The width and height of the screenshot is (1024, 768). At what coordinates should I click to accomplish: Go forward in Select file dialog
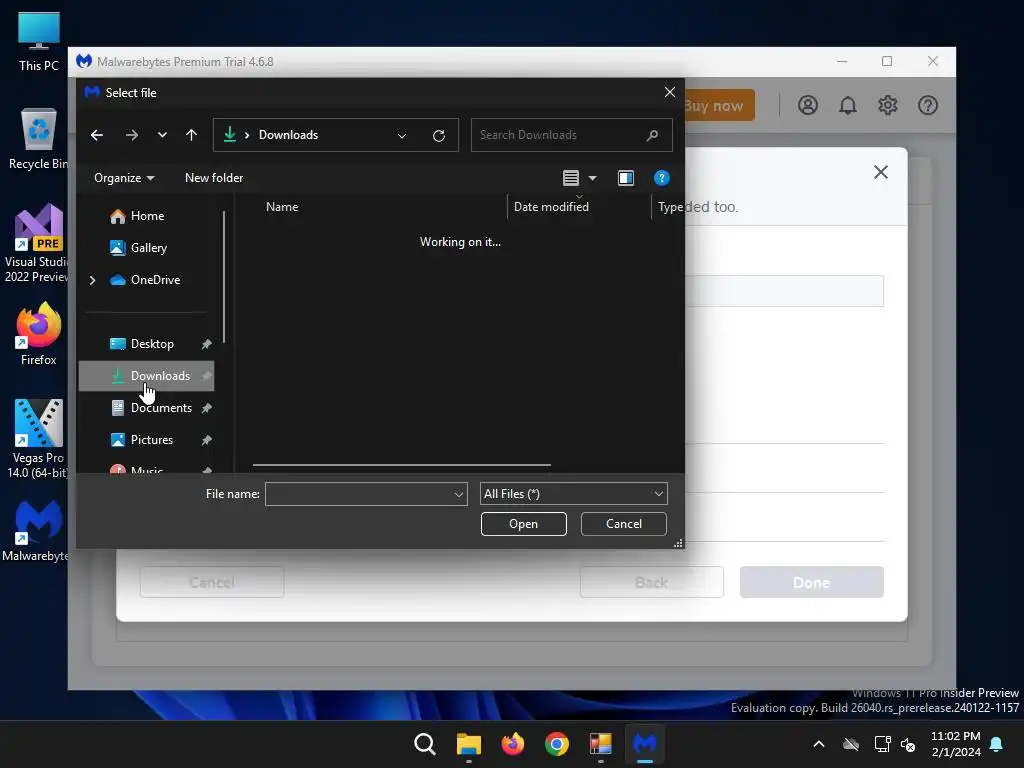[x=132, y=135]
